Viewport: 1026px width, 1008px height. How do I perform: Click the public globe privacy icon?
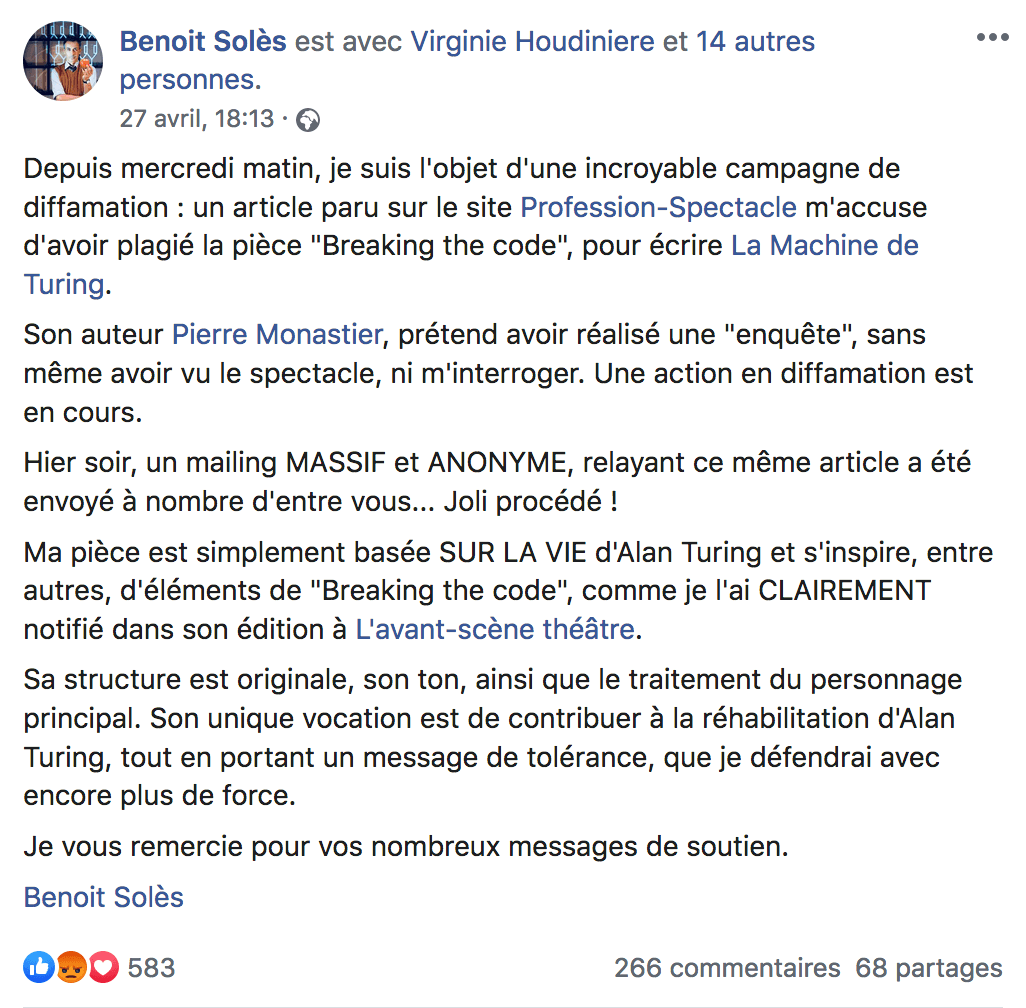pyautogui.click(x=309, y=120)
